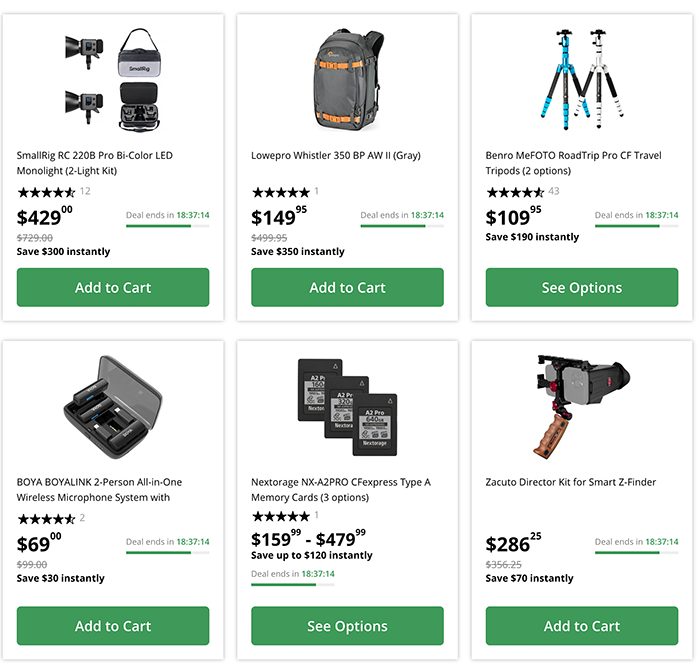Open Nextorage NX-A2PRO CFexpress title link
This screenshot has width=700, height=668.
click(341, 490)
